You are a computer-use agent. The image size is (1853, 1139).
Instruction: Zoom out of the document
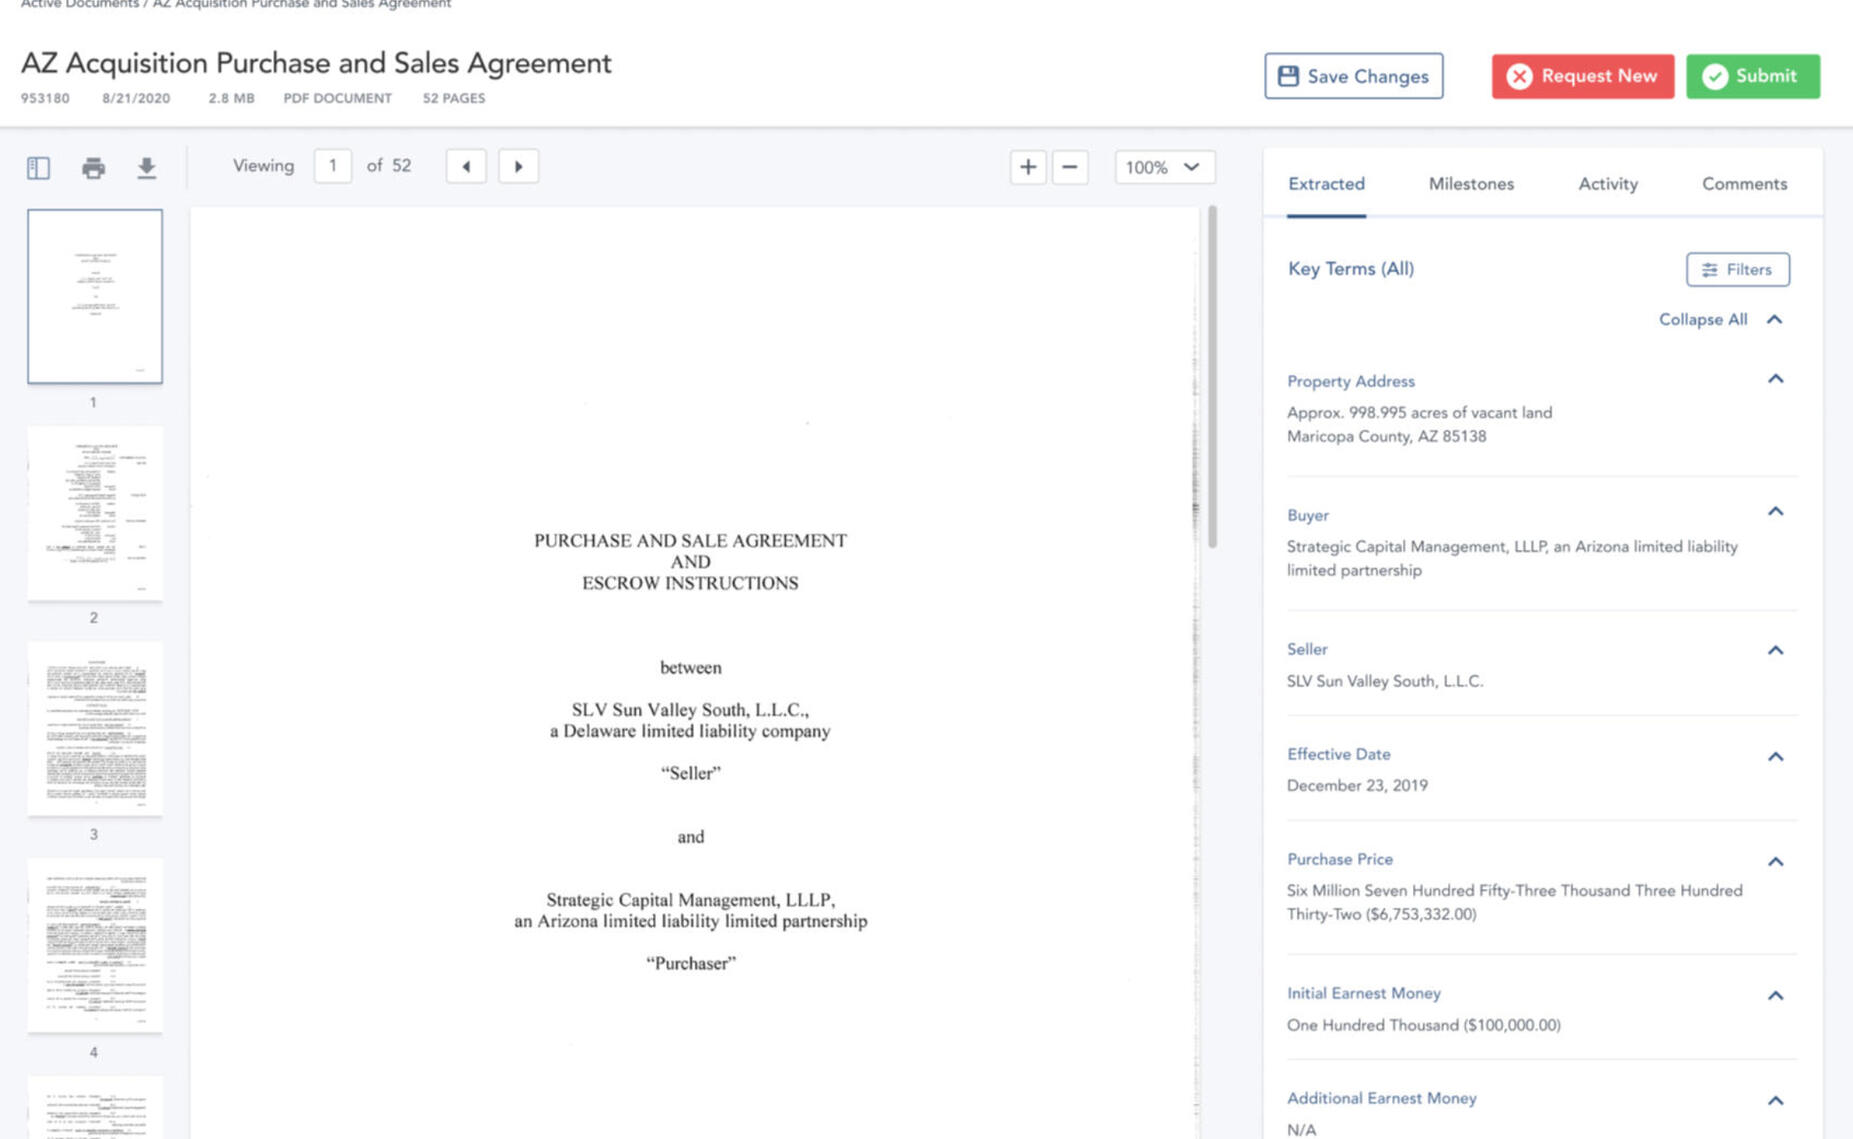pos(1070,167)
